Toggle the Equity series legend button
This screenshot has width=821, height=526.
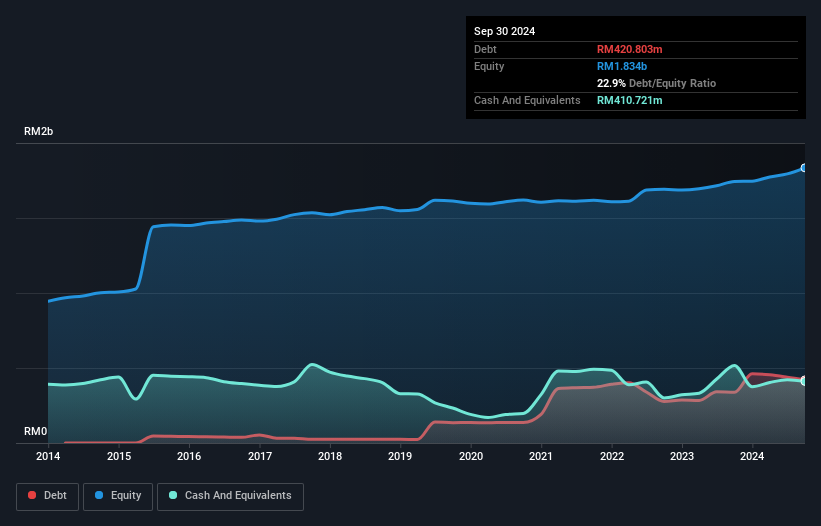click(118, 497)
